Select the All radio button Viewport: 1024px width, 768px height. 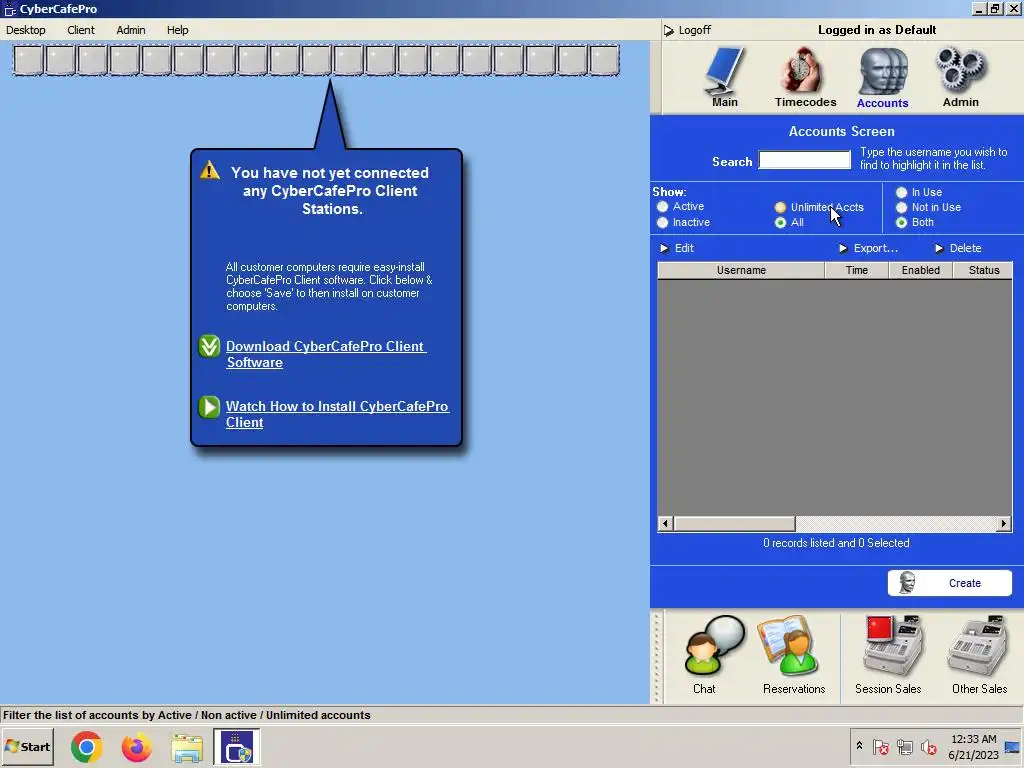pyautogui.click(x=780, y=223)
